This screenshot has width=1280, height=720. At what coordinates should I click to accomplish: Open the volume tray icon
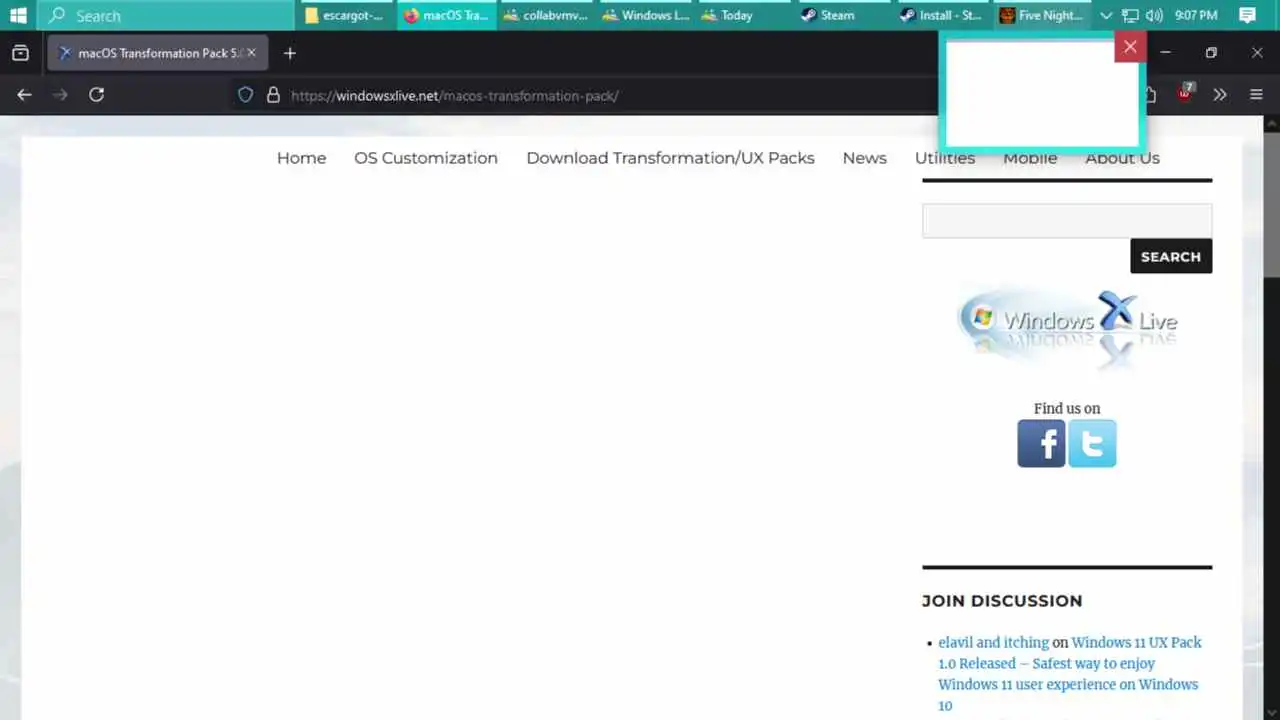click(x=1154, y=15)
